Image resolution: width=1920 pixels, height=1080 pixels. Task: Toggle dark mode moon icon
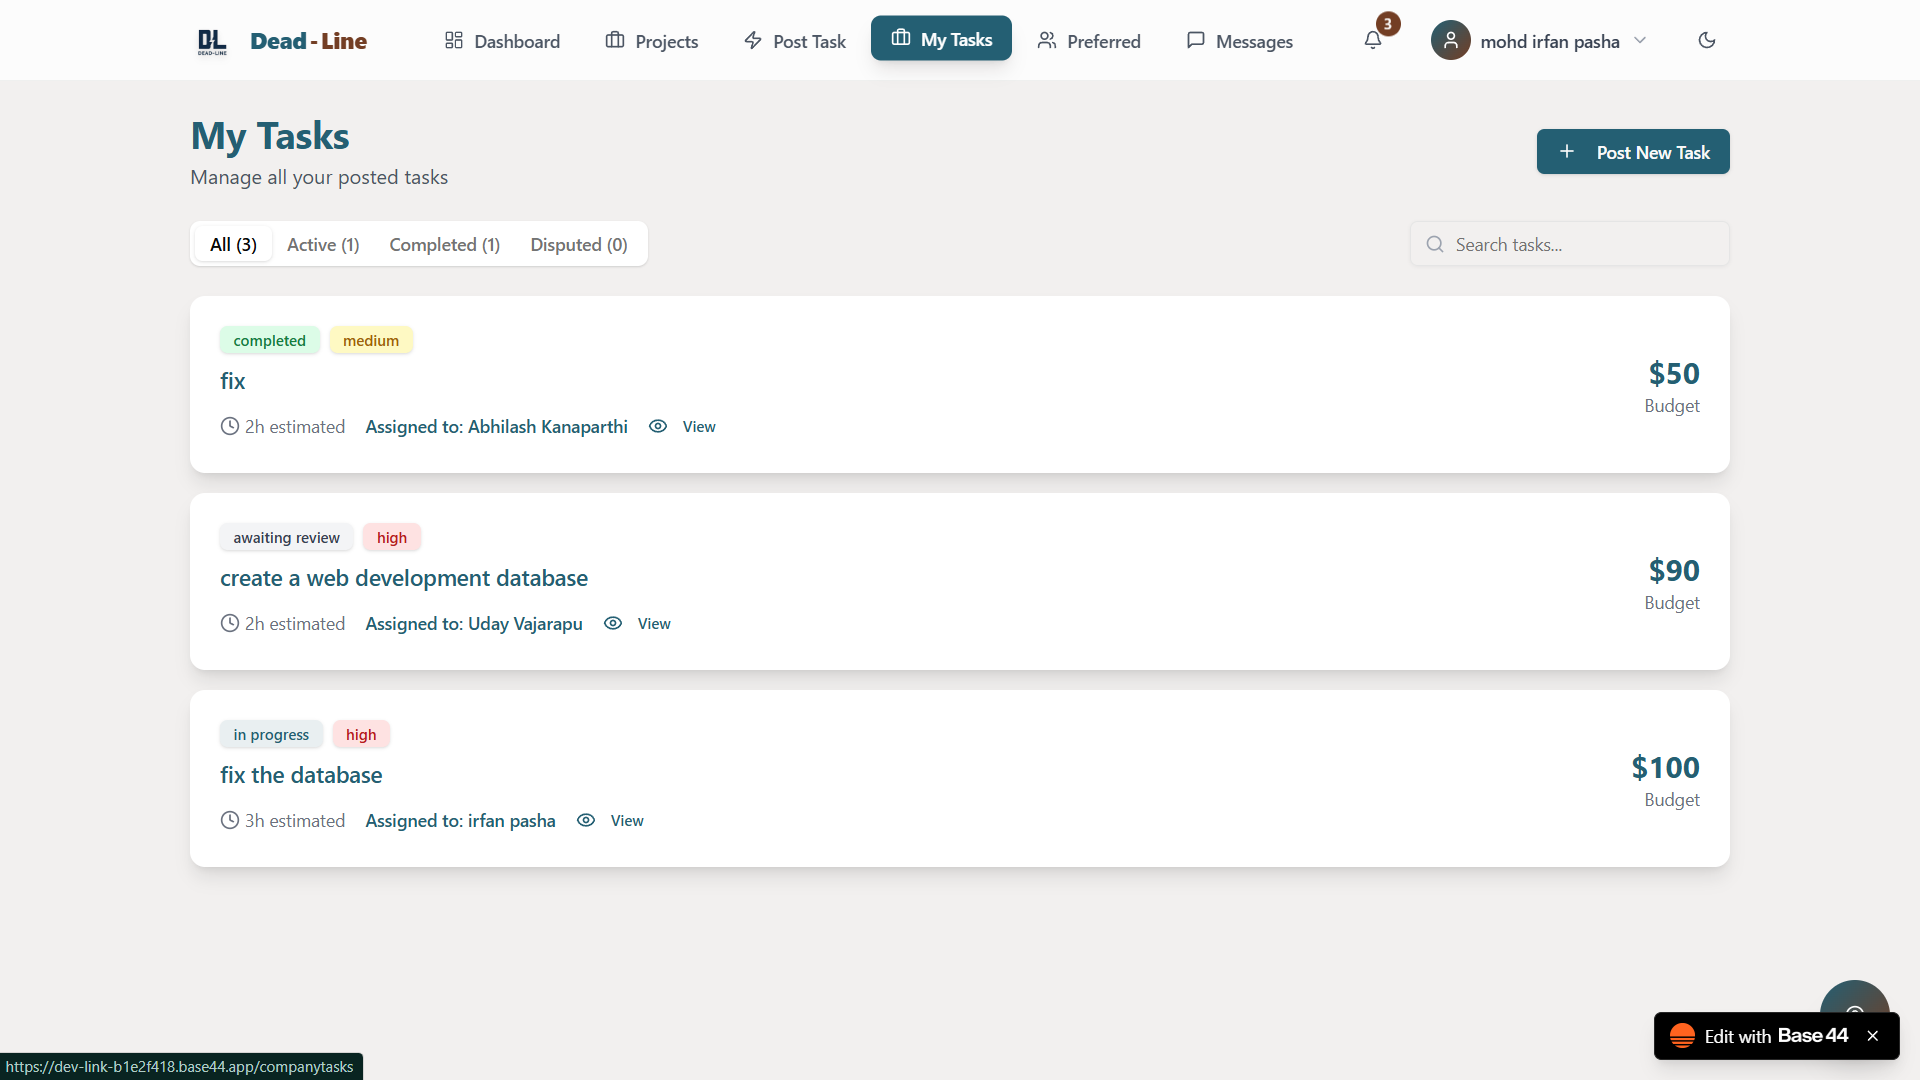(1707, 41)
